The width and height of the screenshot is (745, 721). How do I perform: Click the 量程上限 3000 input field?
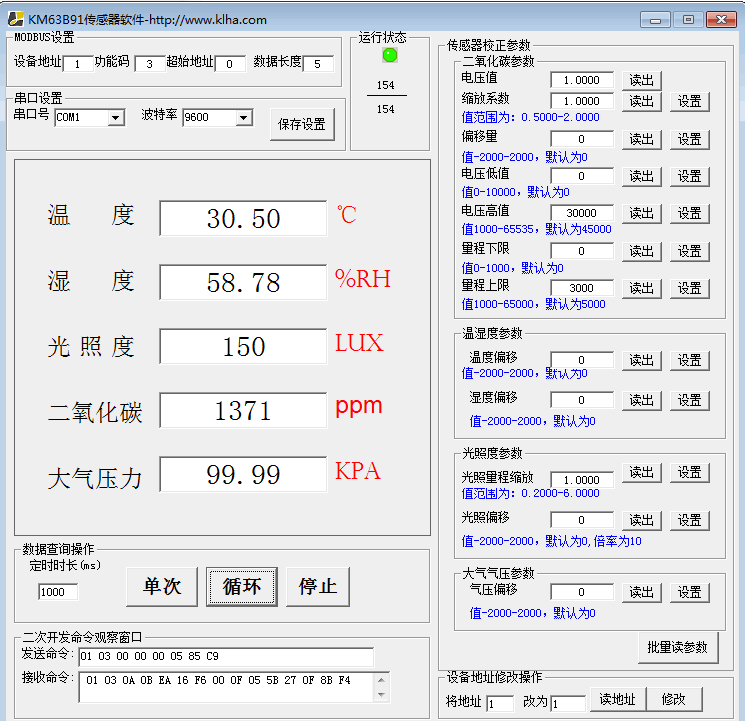582,288
